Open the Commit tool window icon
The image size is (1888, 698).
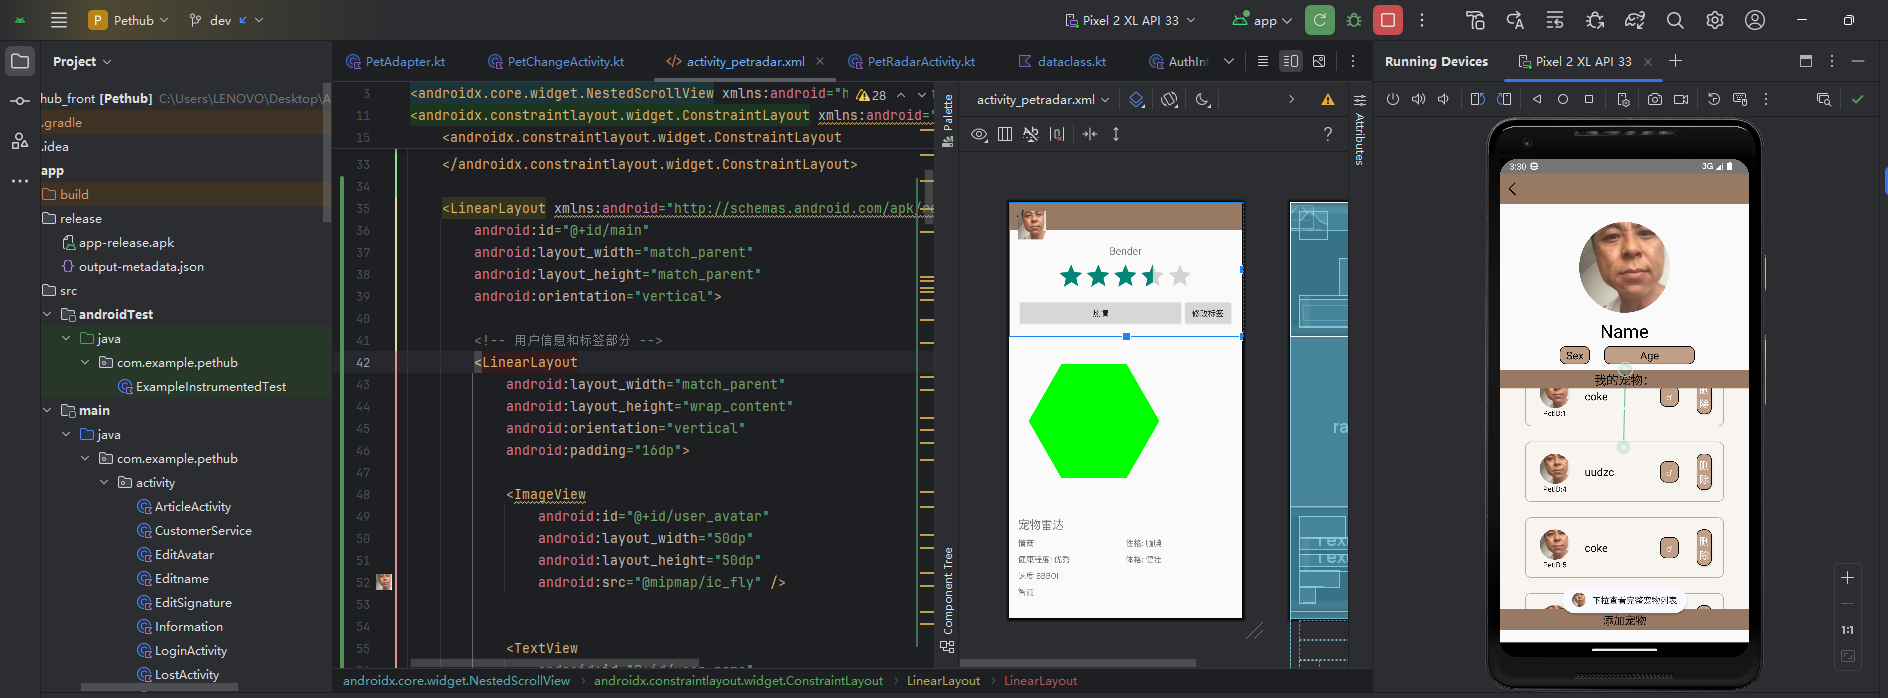(x=19, y=101)
